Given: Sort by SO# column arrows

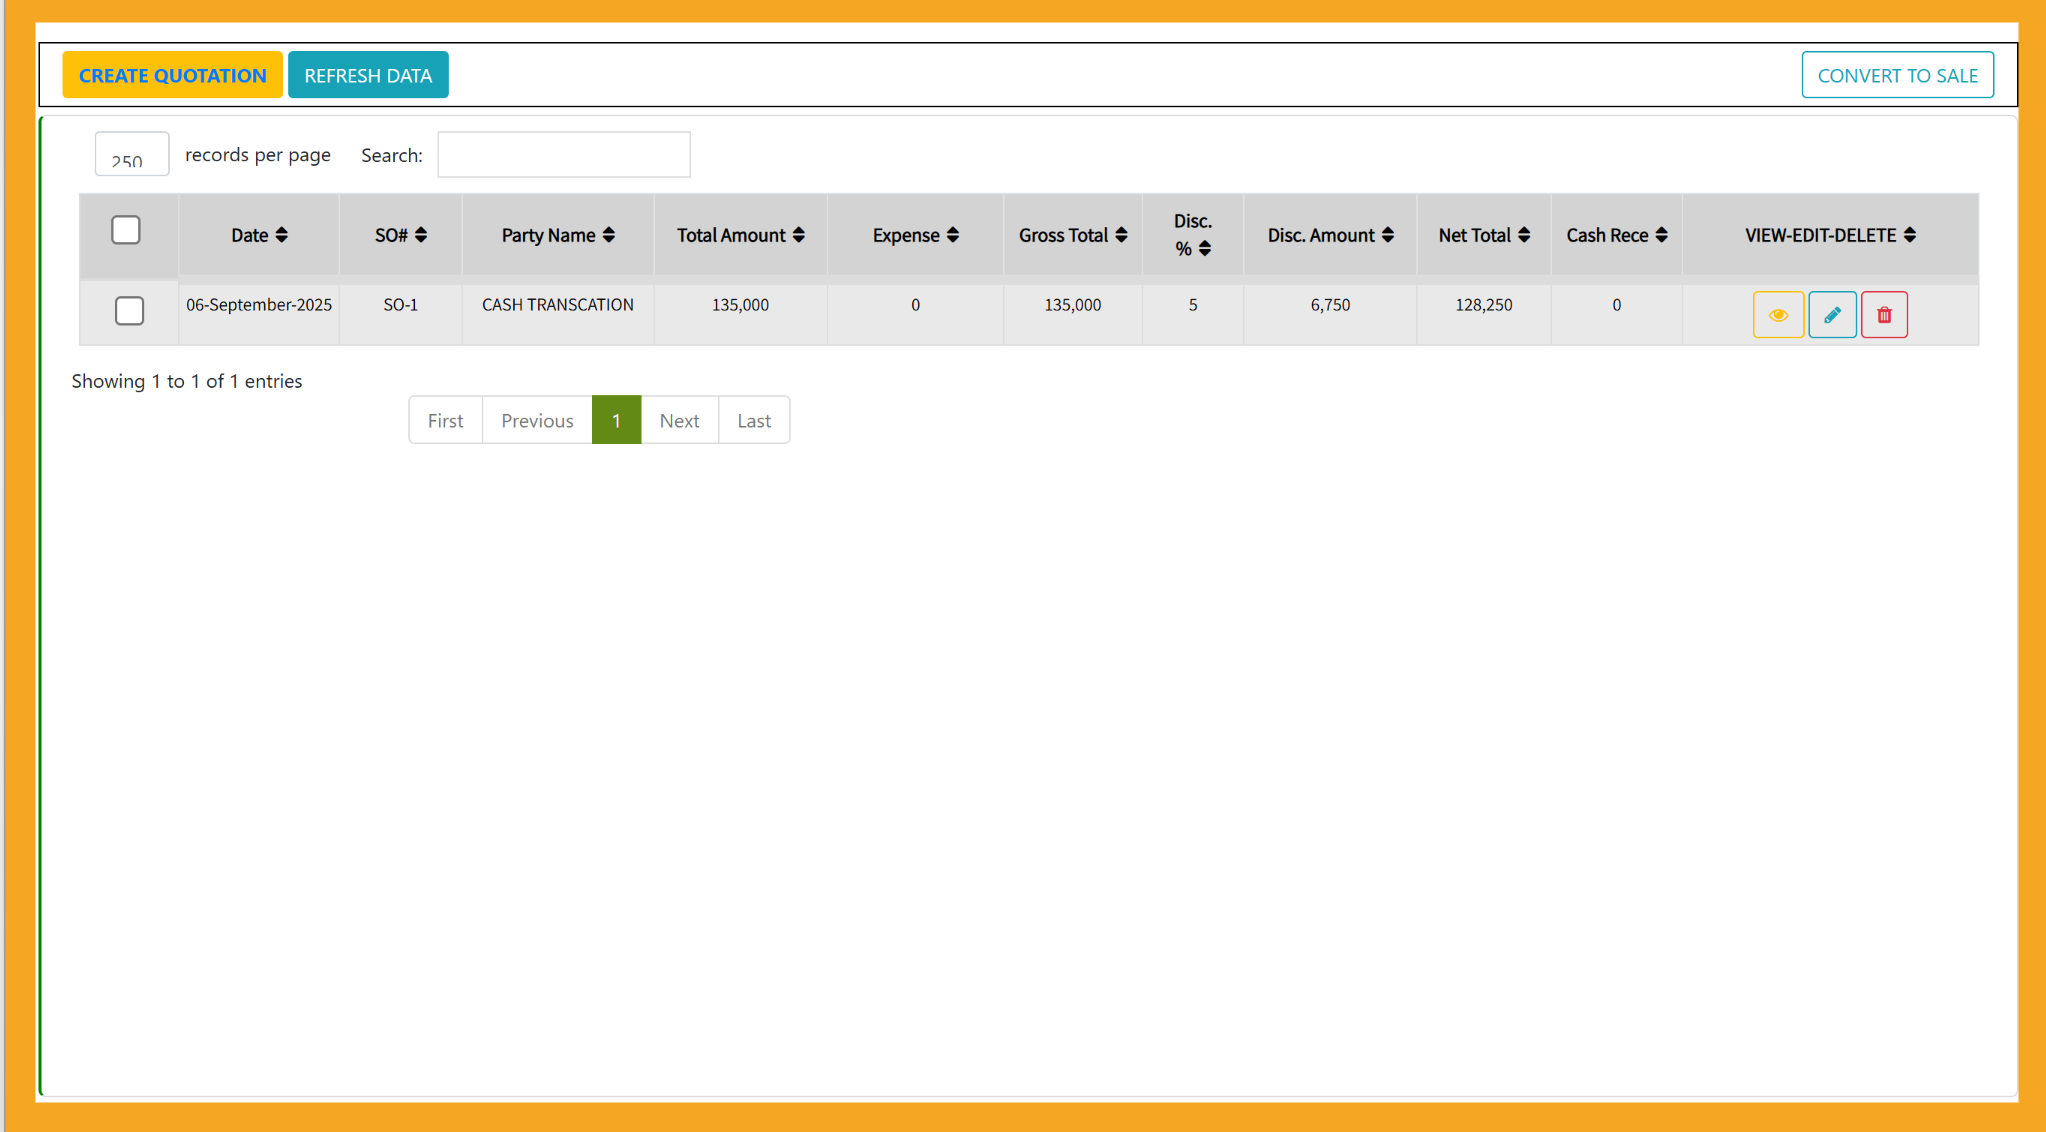Looking at the screenshot, I should point(420,235).
